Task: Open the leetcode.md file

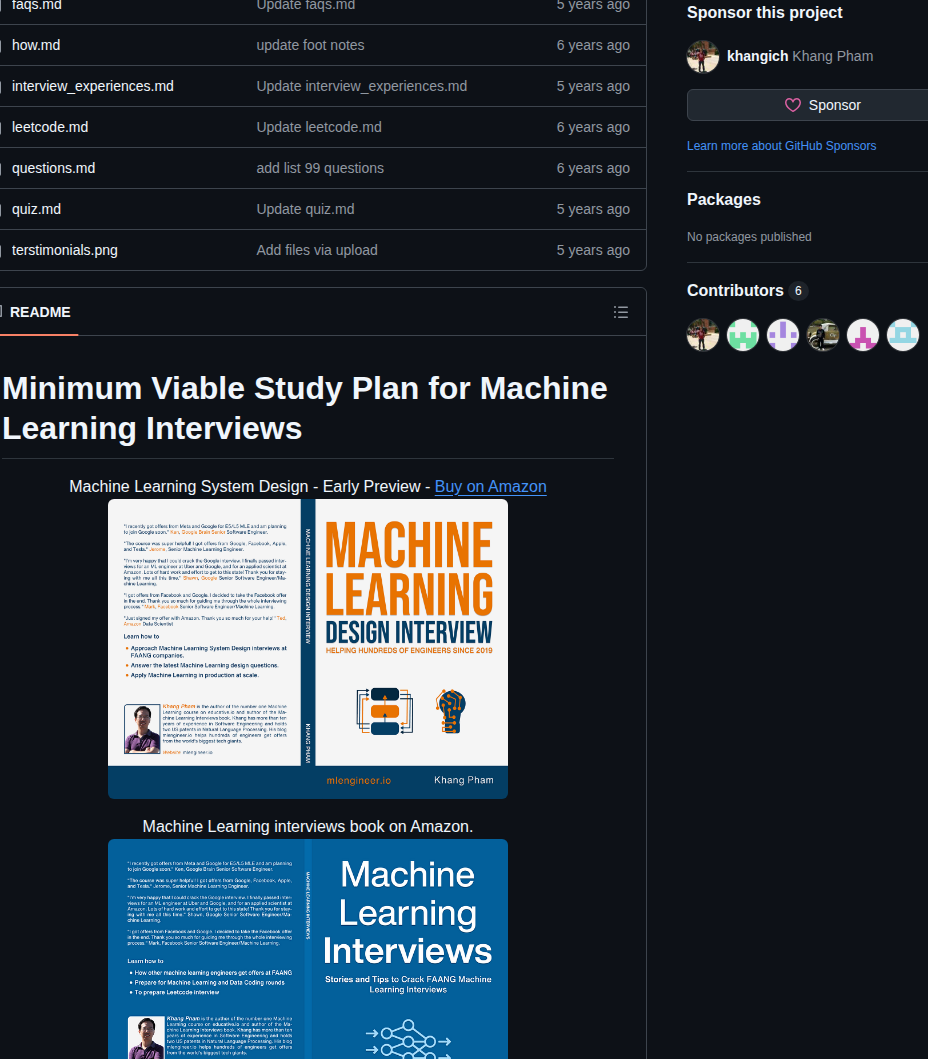Action: 50,127
